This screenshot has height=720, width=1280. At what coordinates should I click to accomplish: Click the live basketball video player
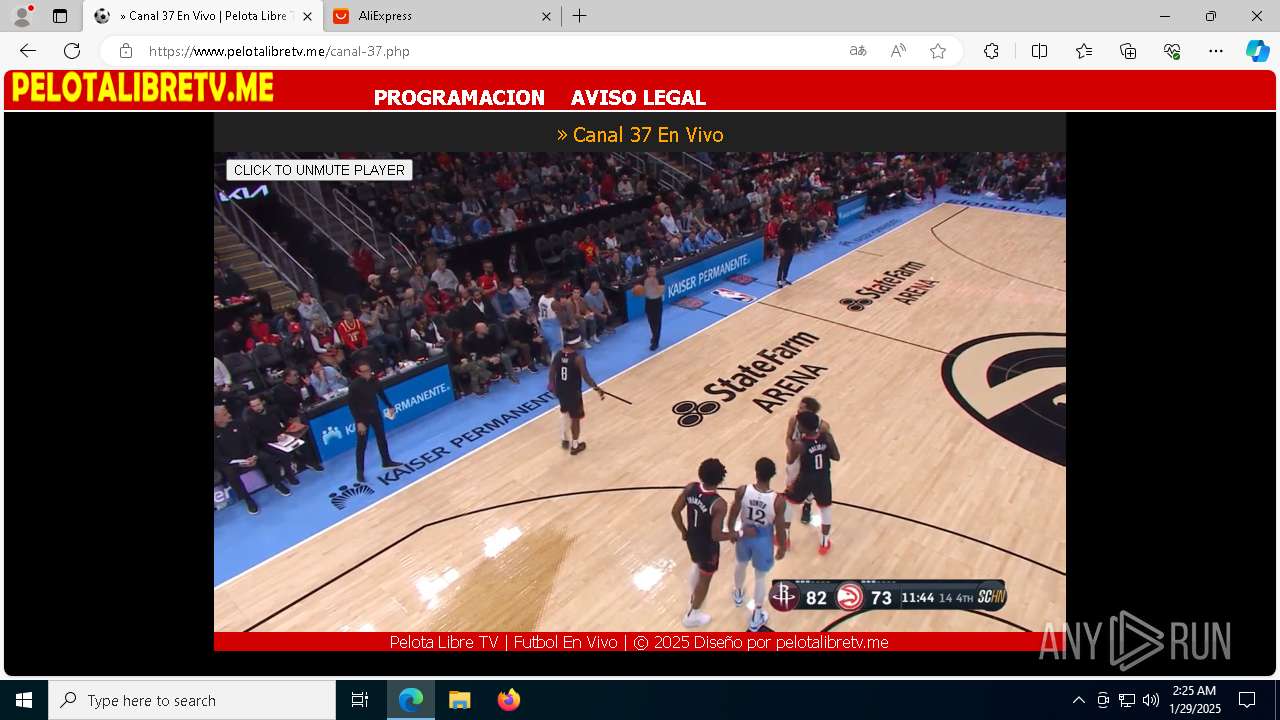tap(640, 392)
